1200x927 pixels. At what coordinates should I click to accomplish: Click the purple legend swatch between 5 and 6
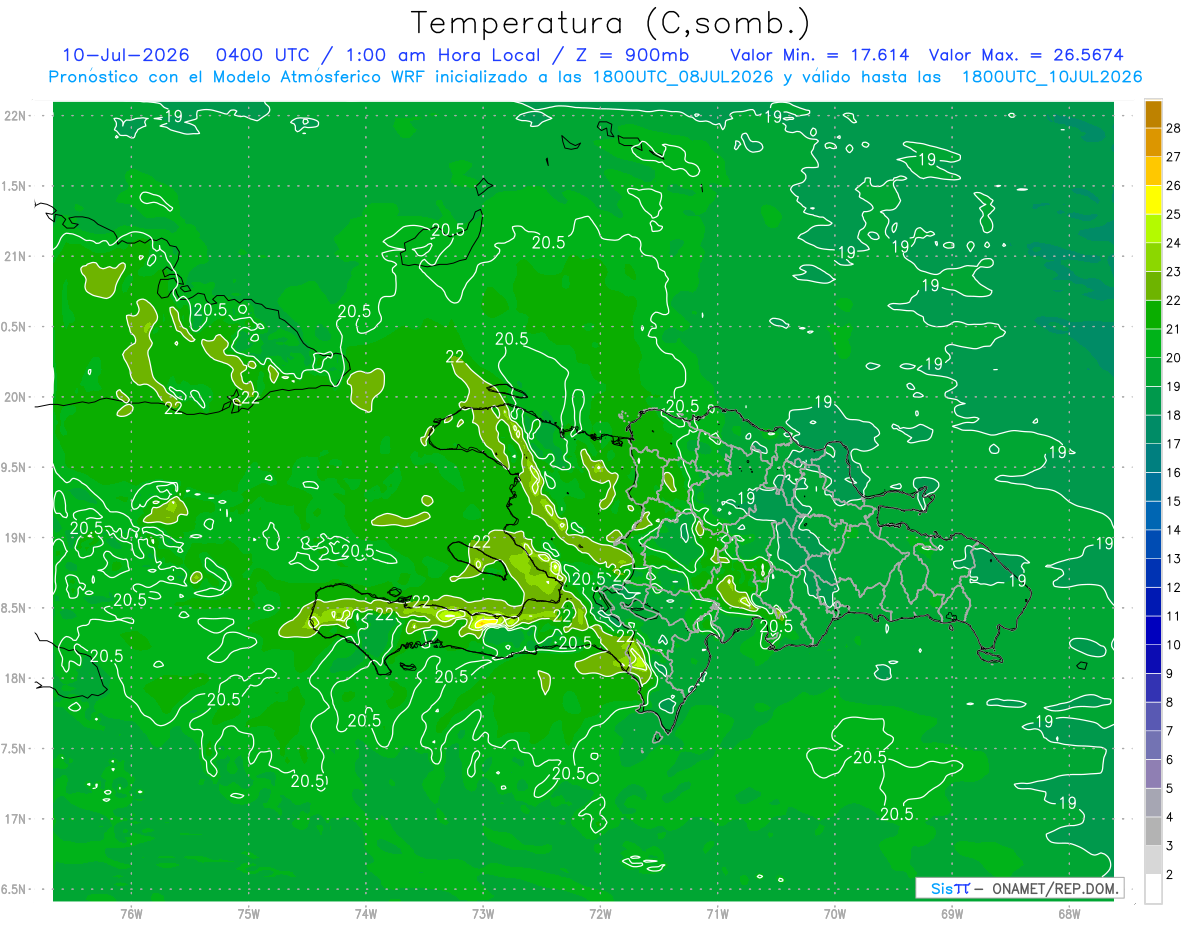click(x=1153, y=774)
